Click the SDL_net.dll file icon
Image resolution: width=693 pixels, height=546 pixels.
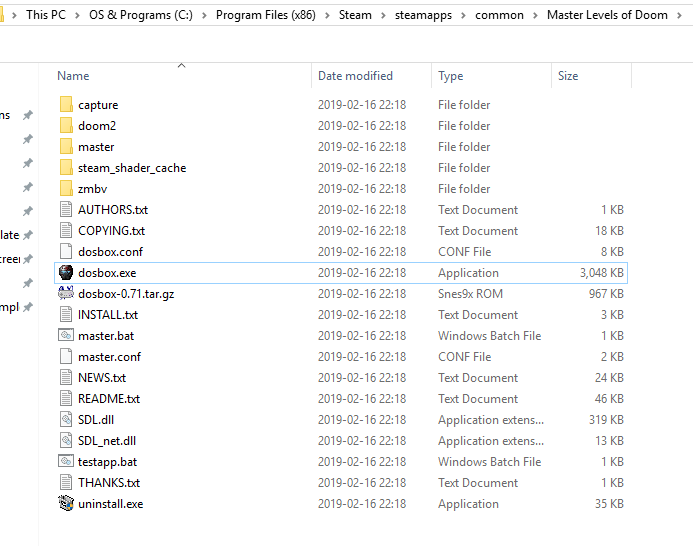coord(66,441)
